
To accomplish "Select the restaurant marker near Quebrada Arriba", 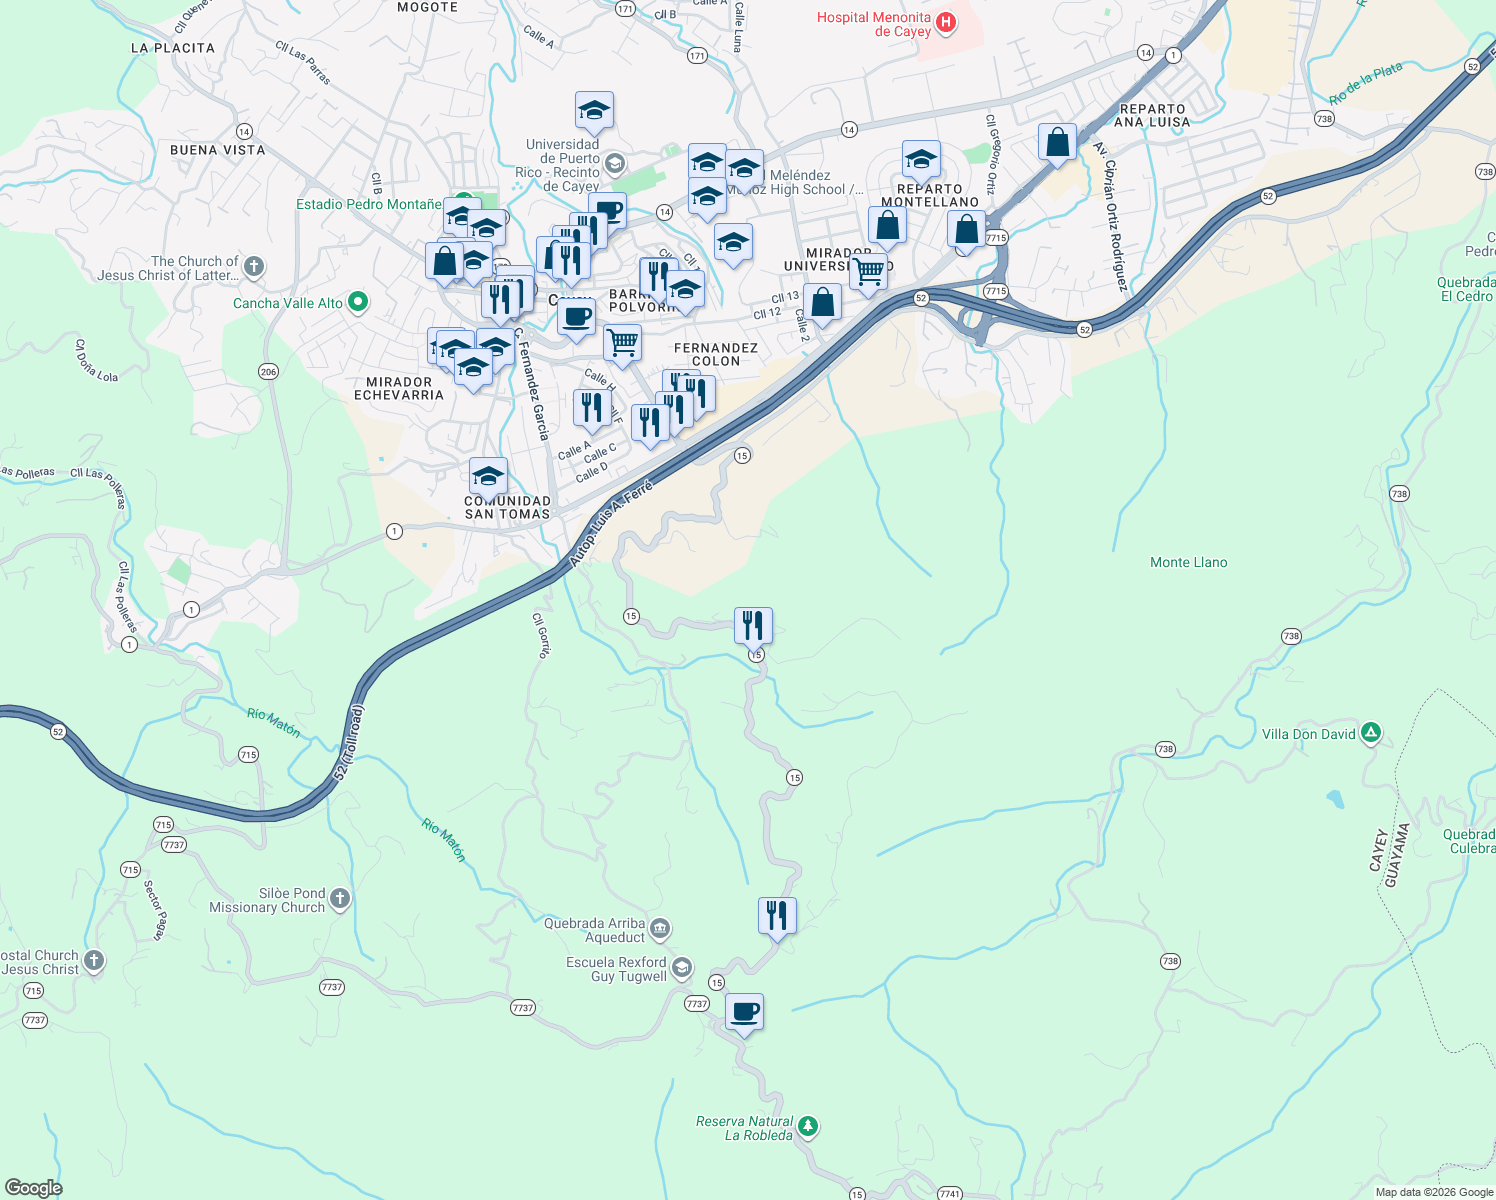I will [777, 912].
